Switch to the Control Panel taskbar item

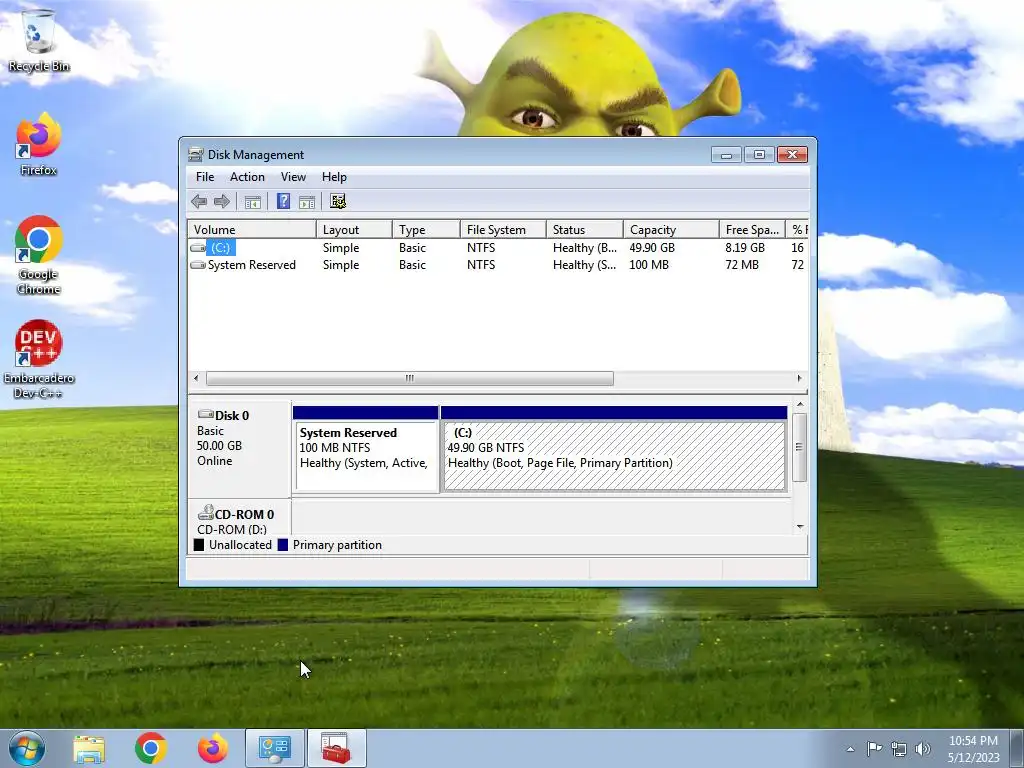pos(274,748)
